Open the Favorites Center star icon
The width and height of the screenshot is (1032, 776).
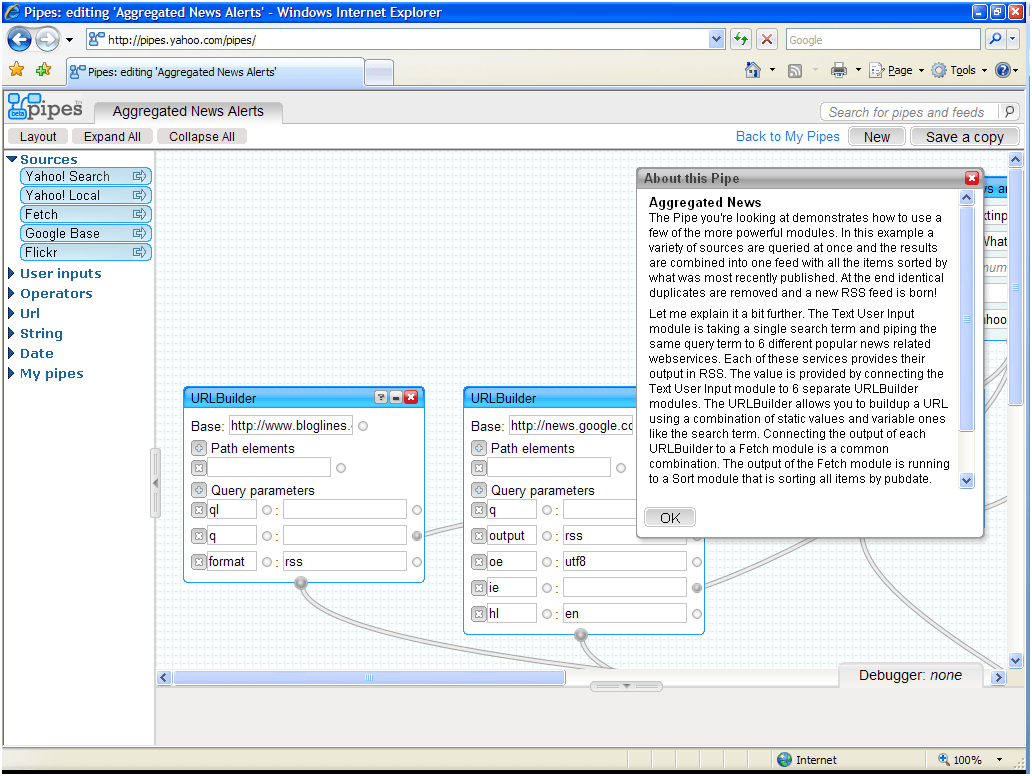click(x=16, y=70)
